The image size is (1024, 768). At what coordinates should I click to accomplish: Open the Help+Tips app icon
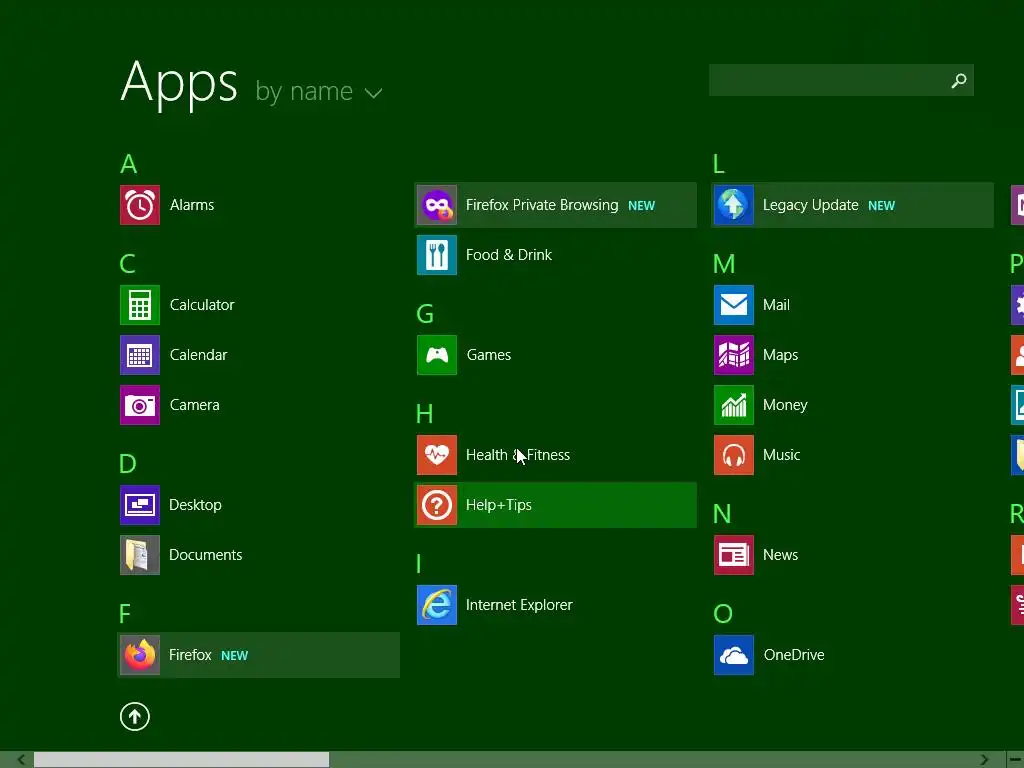[437, 505]
